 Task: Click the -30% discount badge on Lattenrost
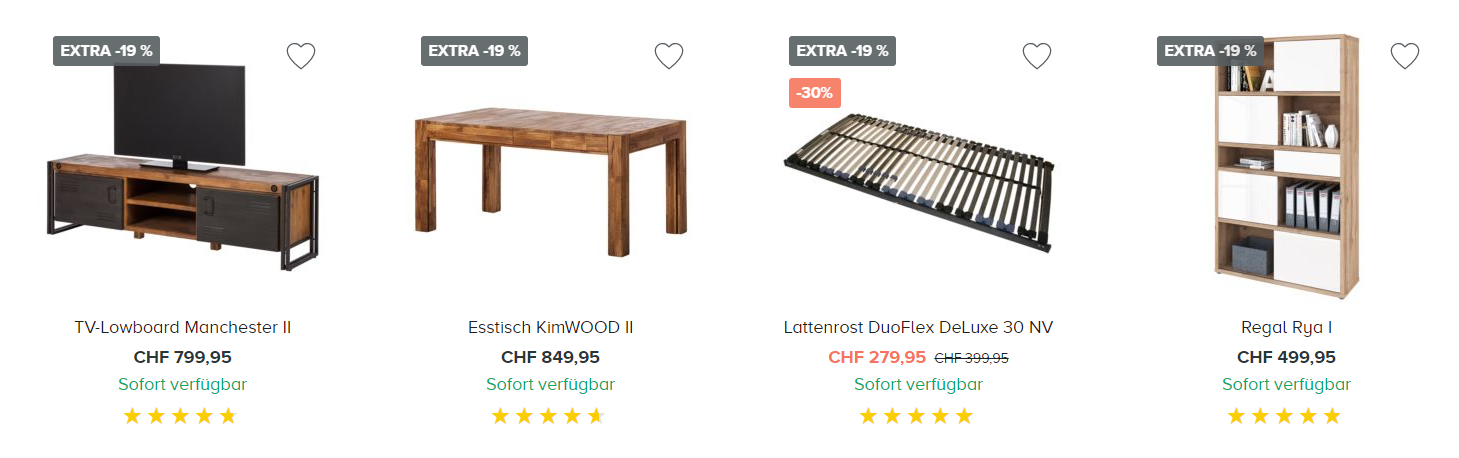click(x=815, y=93)
